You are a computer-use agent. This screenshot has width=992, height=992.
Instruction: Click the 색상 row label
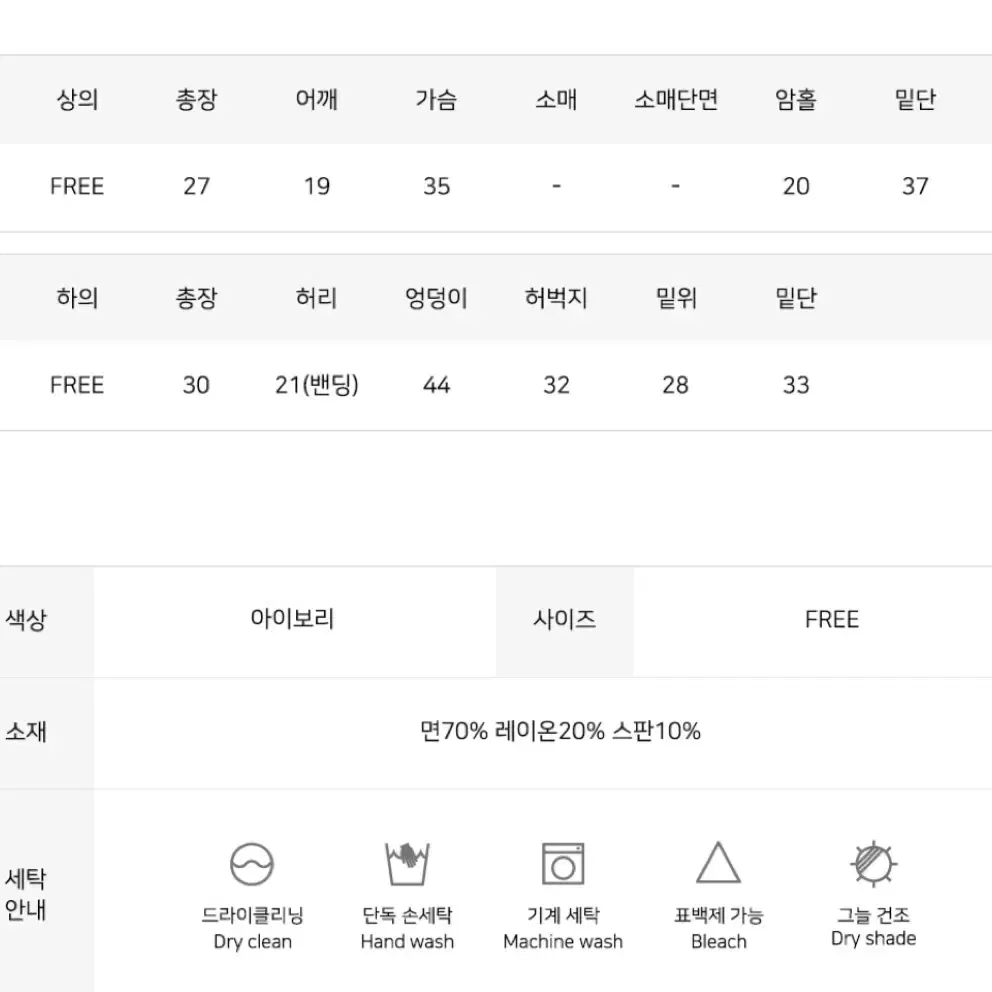click(x=25, y=619)
